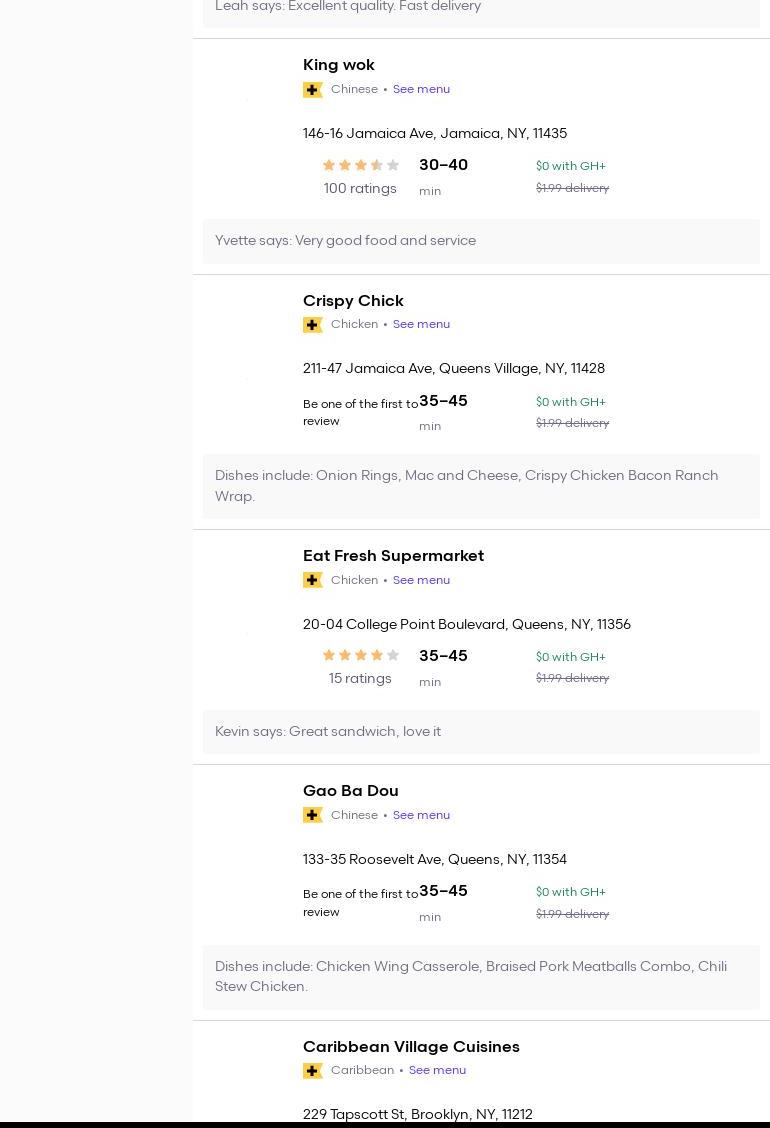Open See menu link for King wok
This screenshot has height=1128, width=770.
point(421,89)
